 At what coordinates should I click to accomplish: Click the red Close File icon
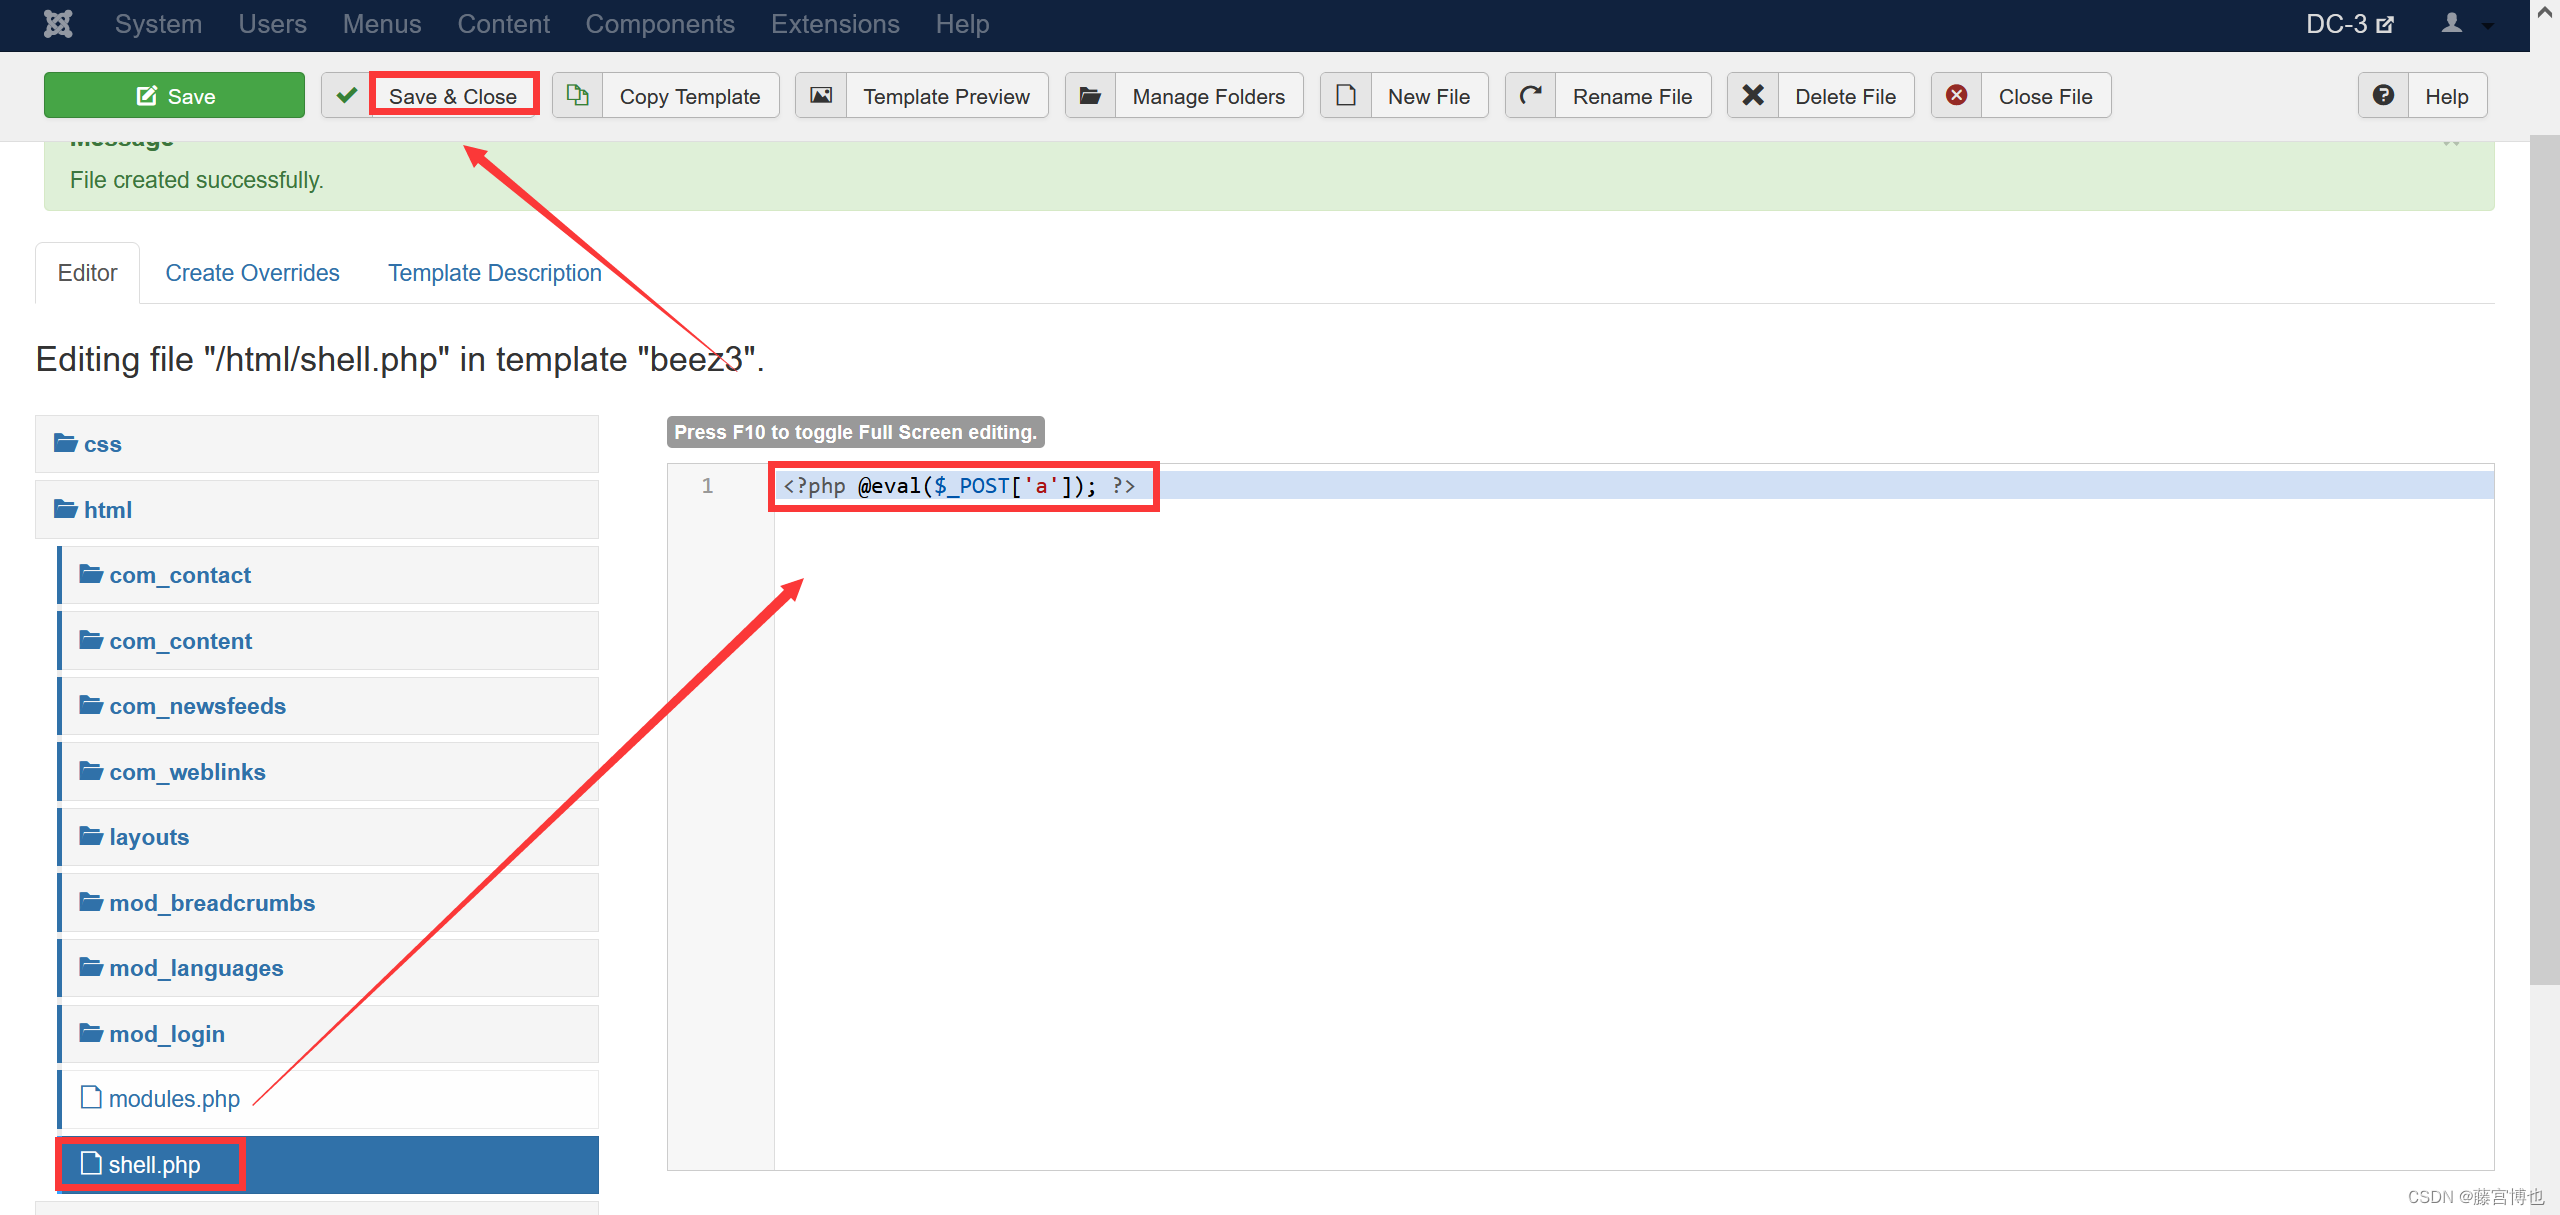1957,96
